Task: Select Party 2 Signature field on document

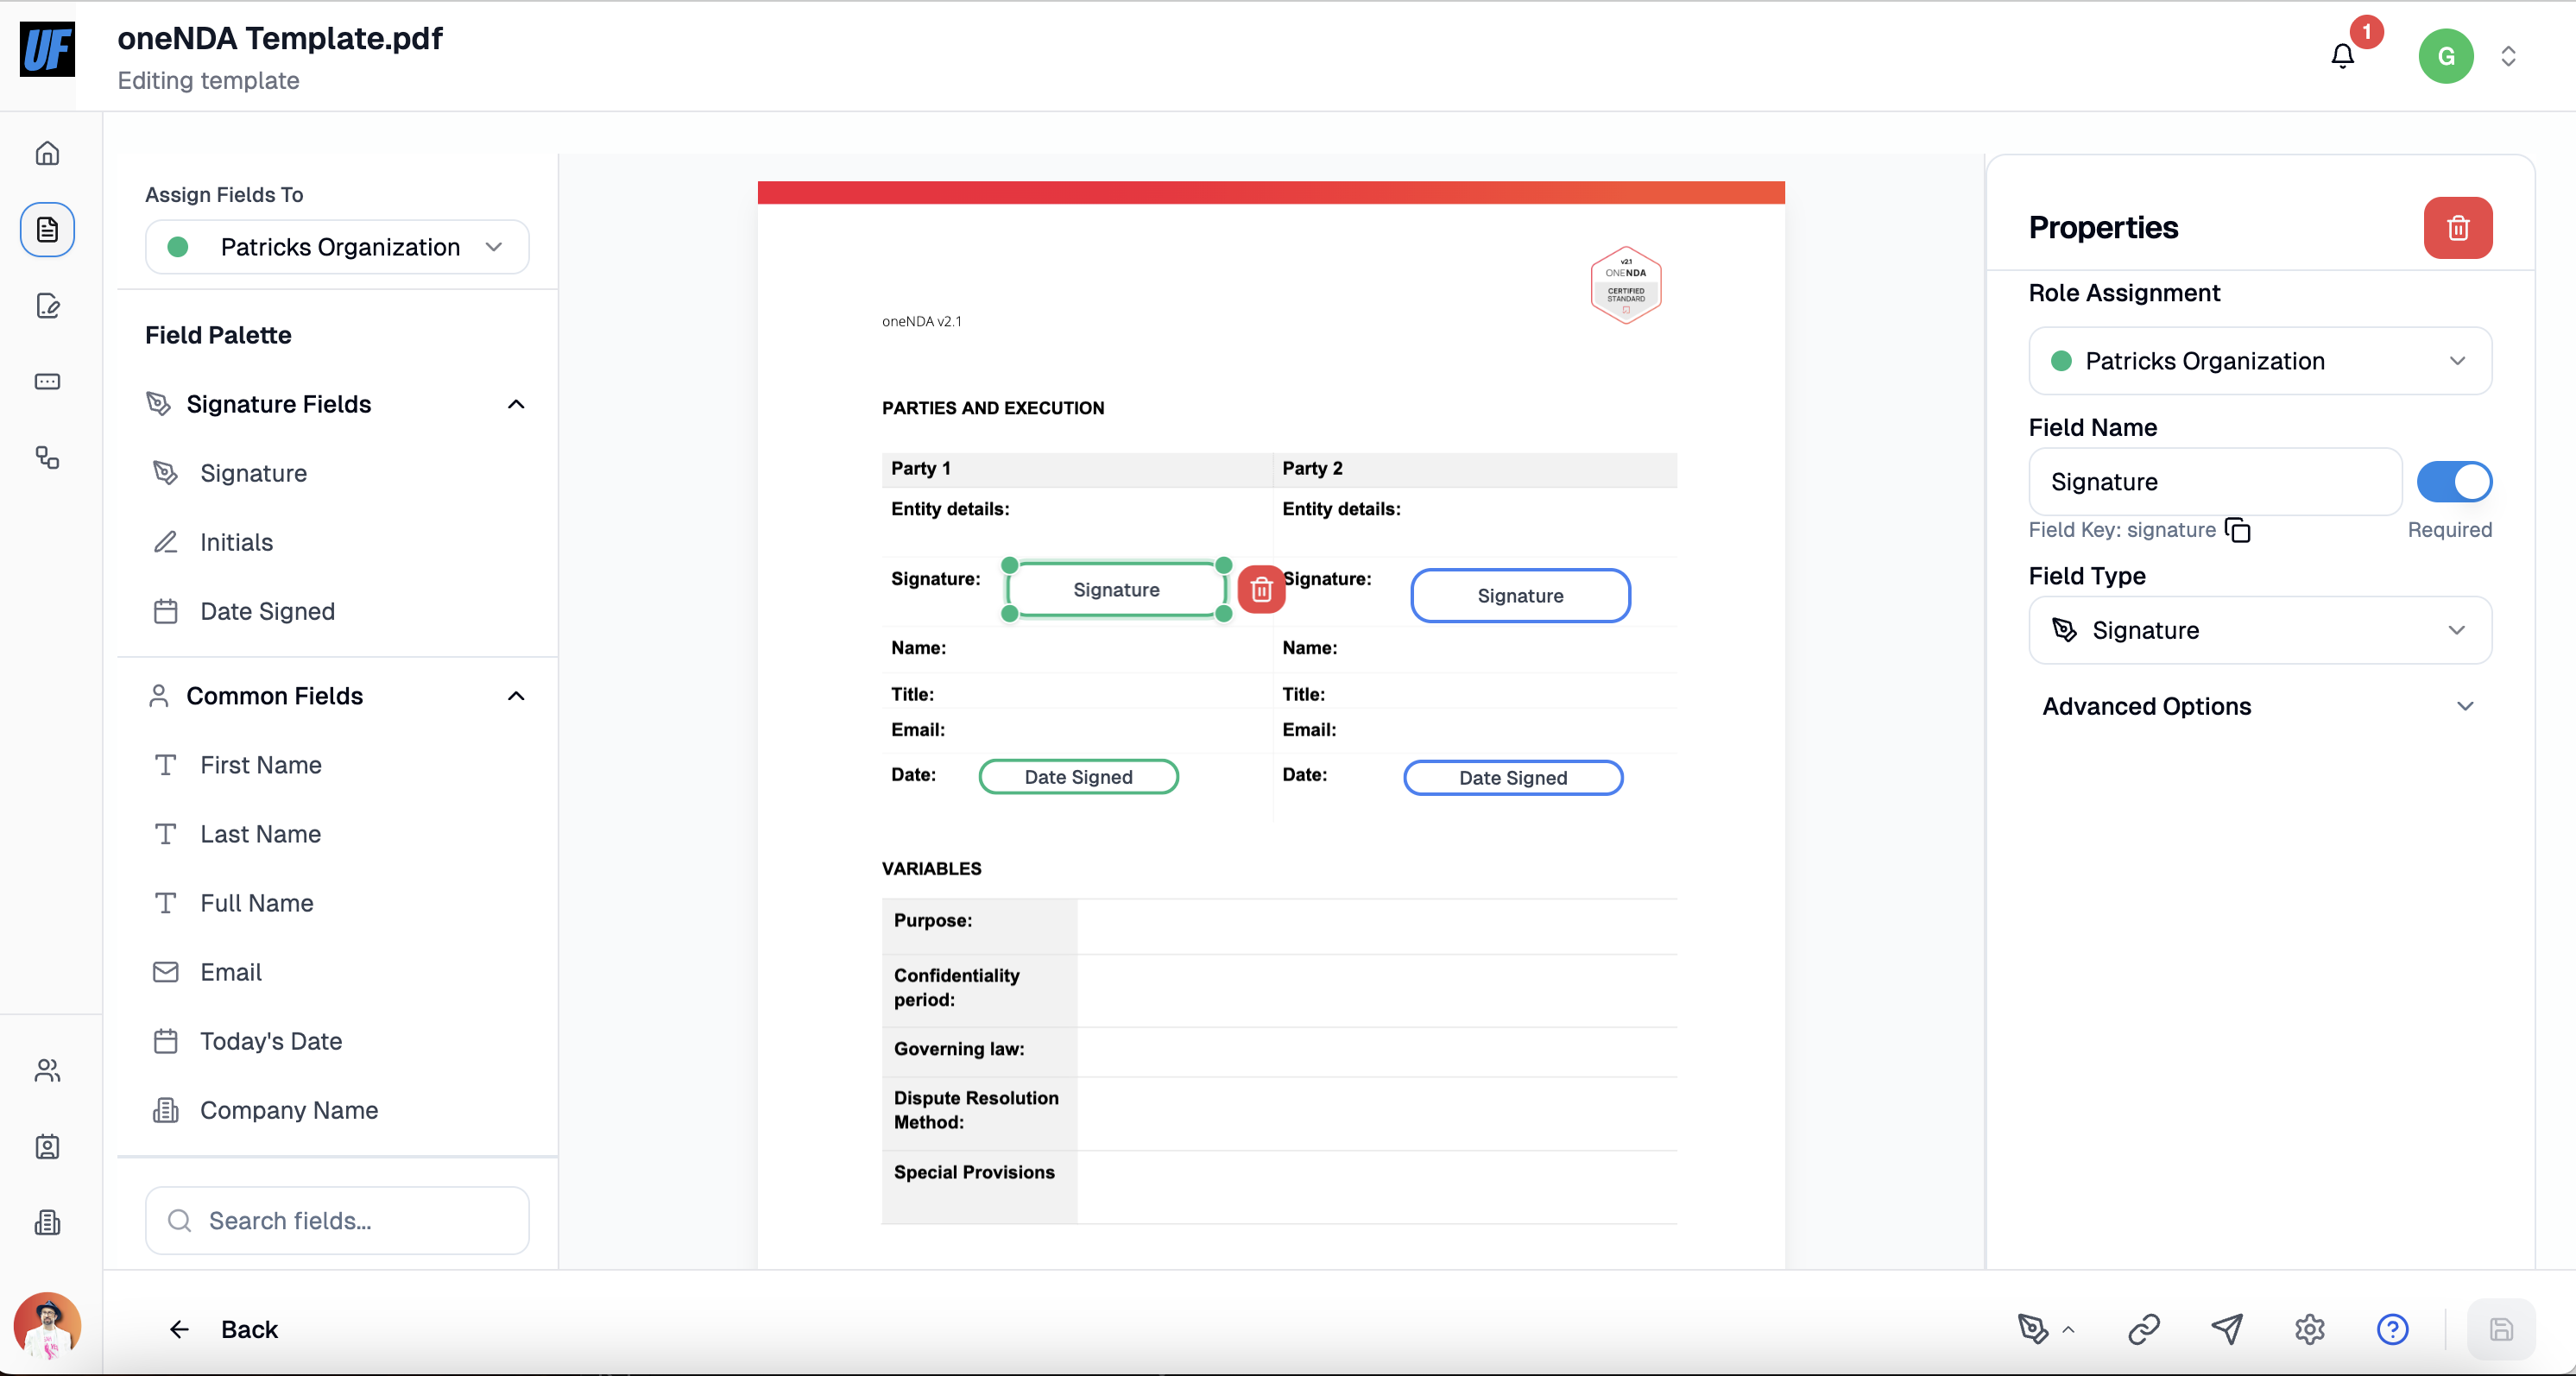Action: click(x=1520, y=596)
